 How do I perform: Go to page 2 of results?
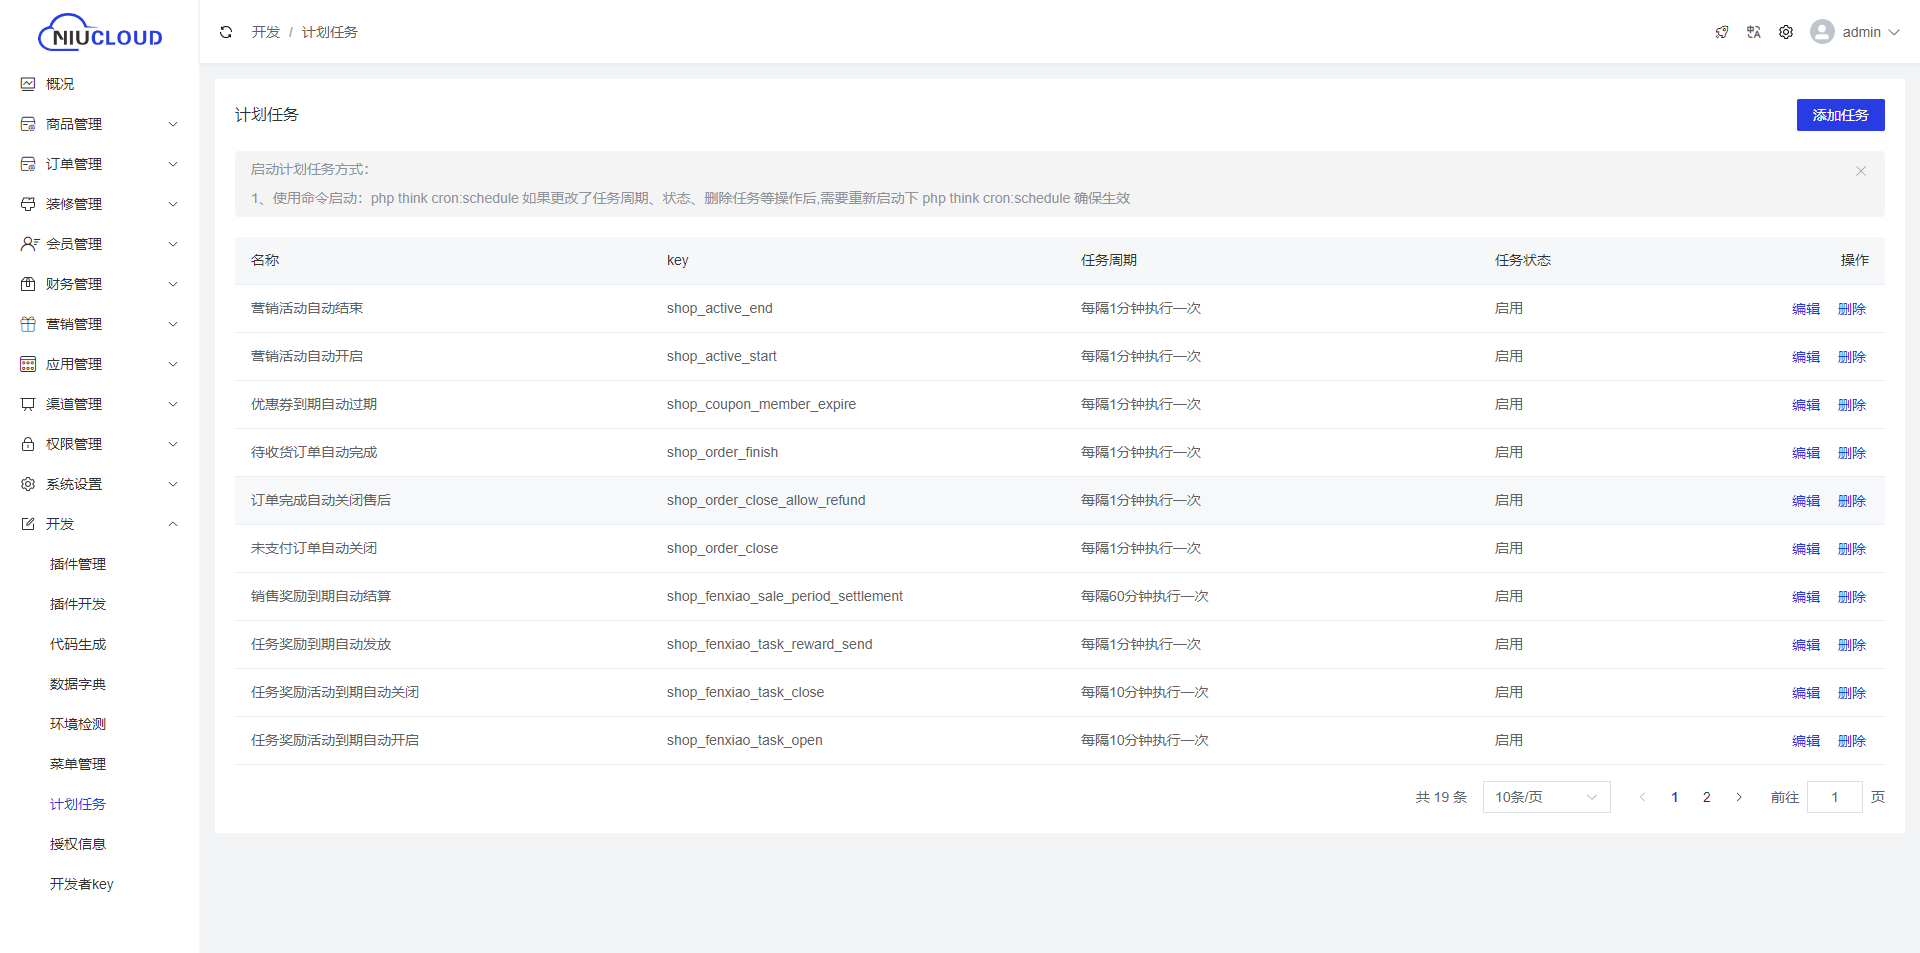pyautogui.click(x=1707, y=797)
